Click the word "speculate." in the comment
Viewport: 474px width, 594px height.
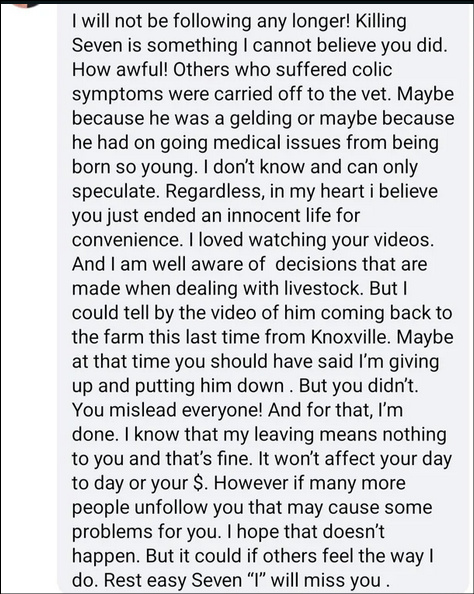(116, 191)
